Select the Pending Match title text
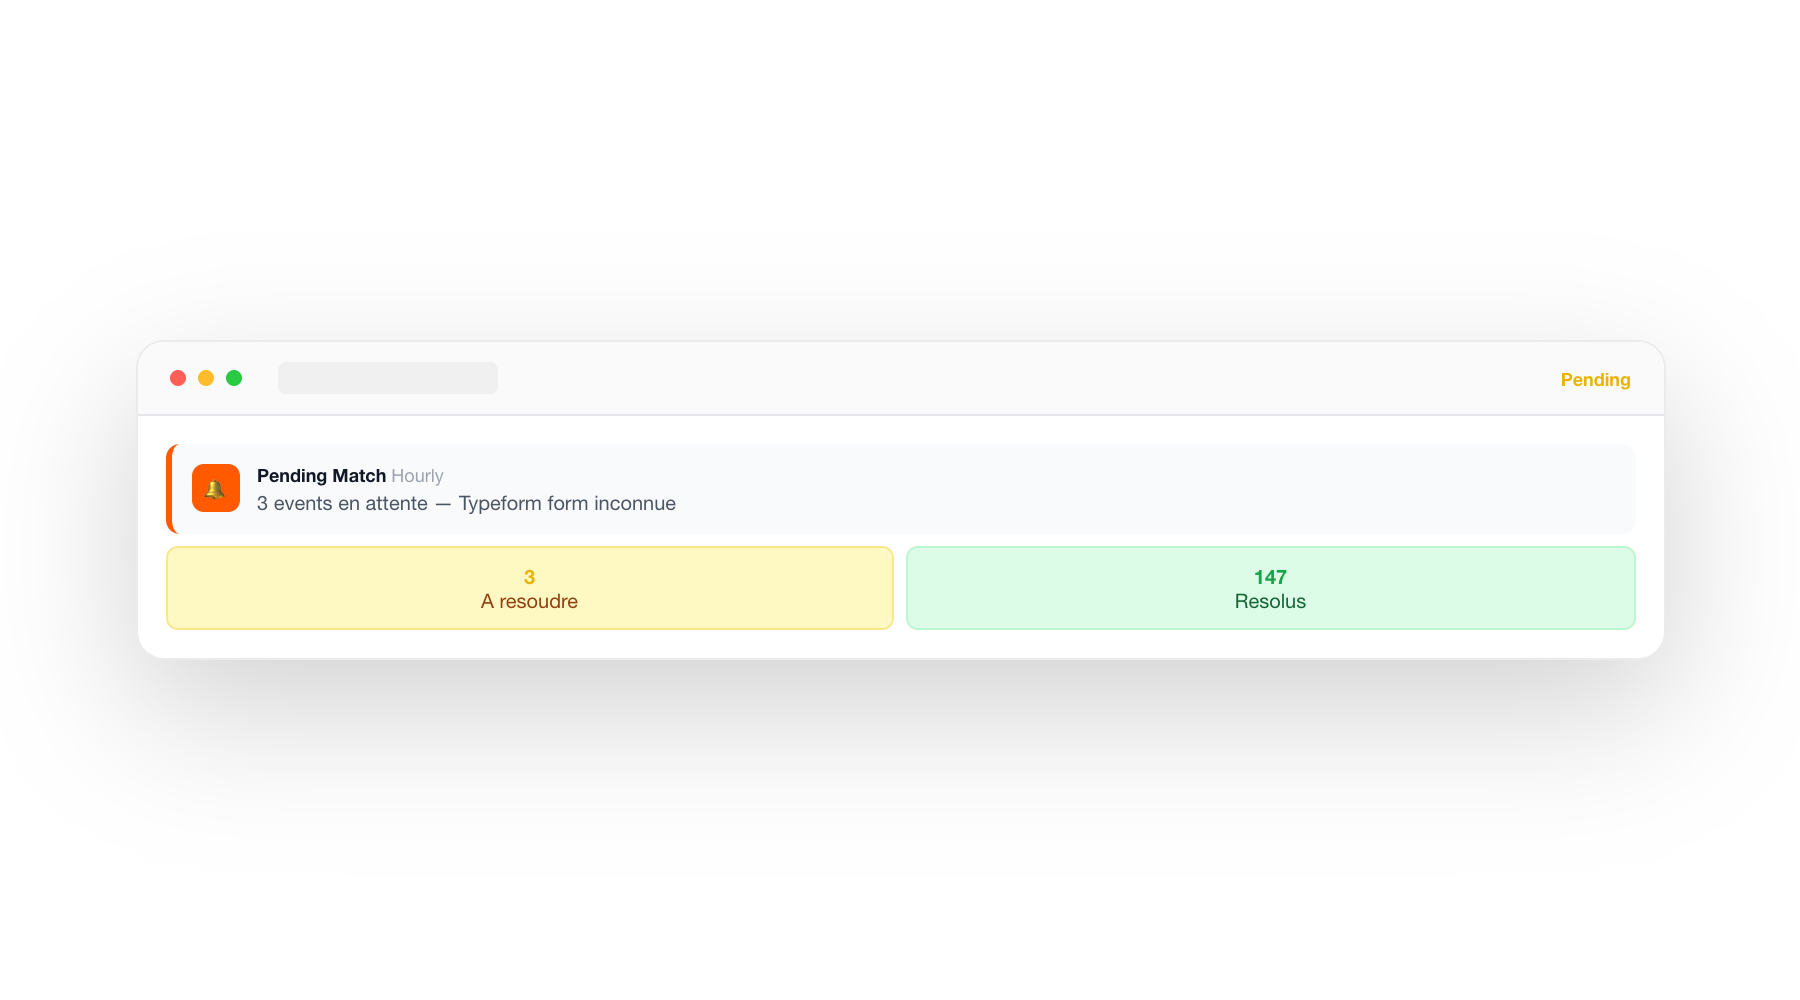The image size is (1800, 1000). 321,475
